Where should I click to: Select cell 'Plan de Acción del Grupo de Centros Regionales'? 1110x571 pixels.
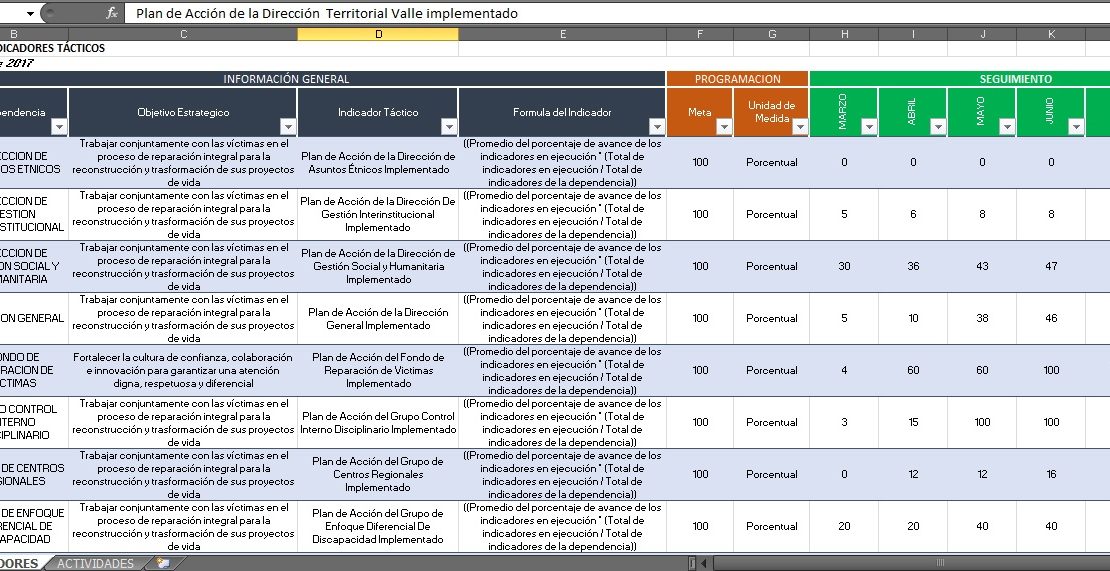click(x=378, y=474)
